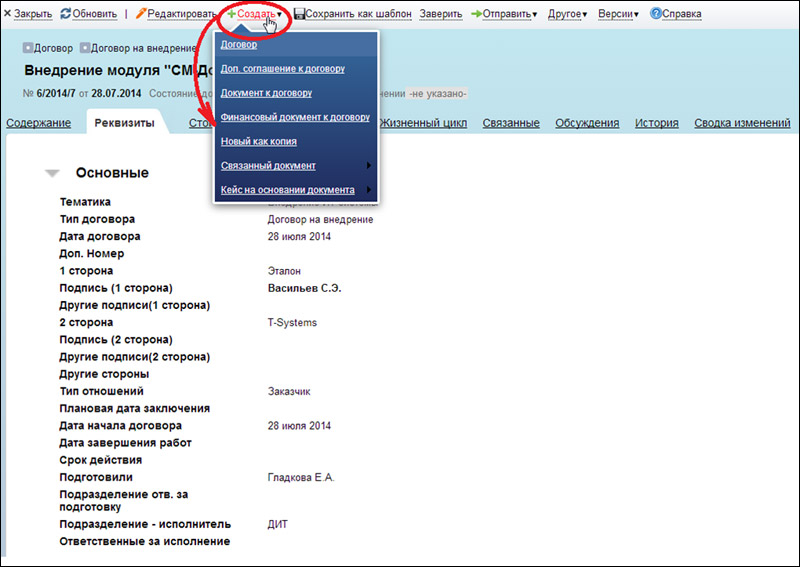The height and width of the screenshot is (567, 800).
Task: Switch to the Содержание tab
Action: [38, 123]
